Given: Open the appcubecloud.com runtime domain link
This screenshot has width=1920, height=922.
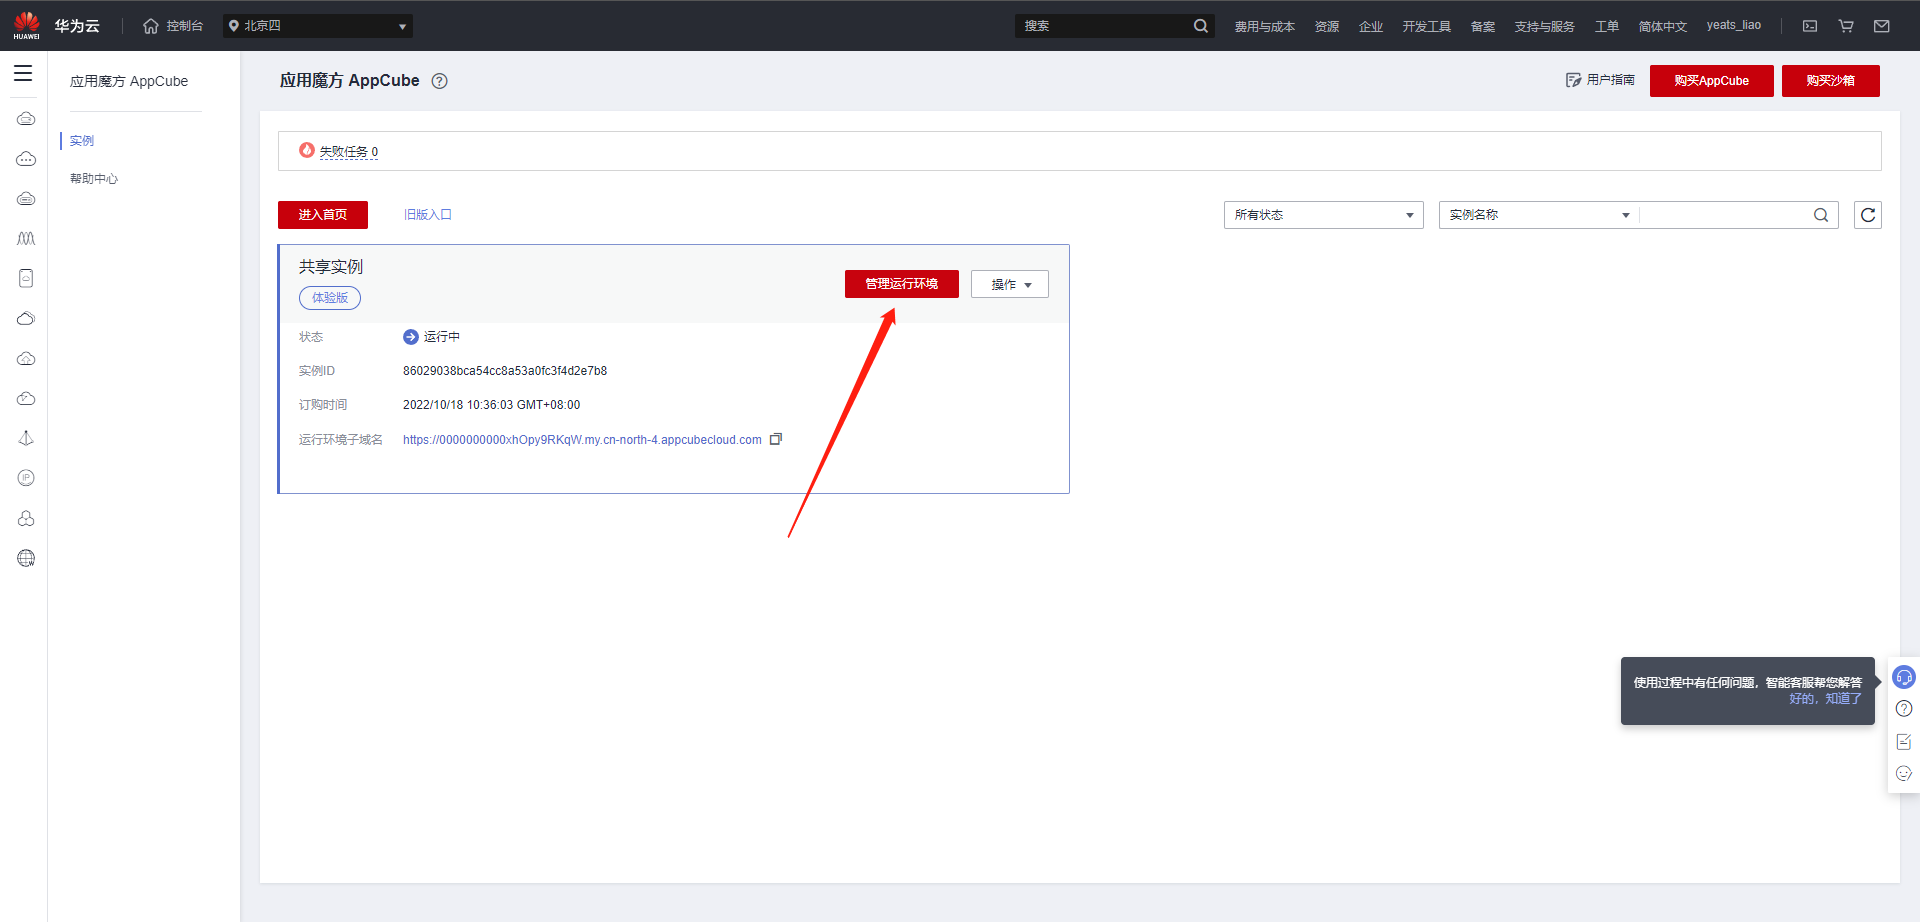Looking at the screenshot, I should click(582, 440).
